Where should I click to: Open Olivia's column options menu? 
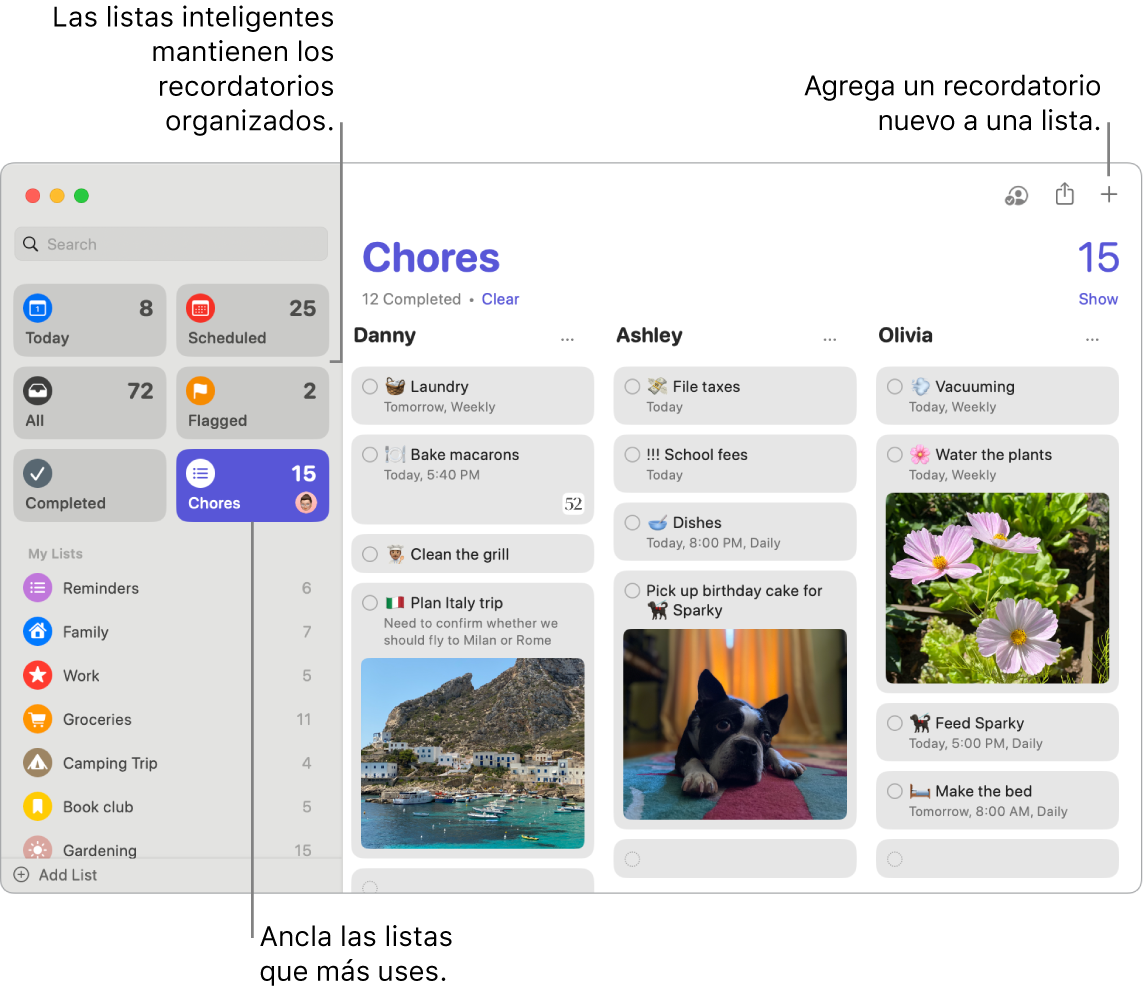pos(1092,338)
